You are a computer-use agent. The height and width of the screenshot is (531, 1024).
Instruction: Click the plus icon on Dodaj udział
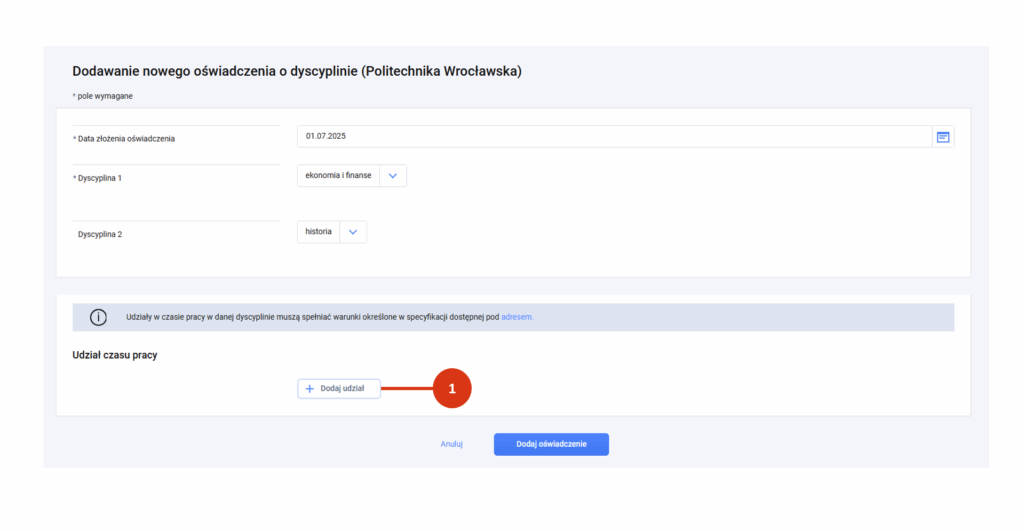point(310,389)
